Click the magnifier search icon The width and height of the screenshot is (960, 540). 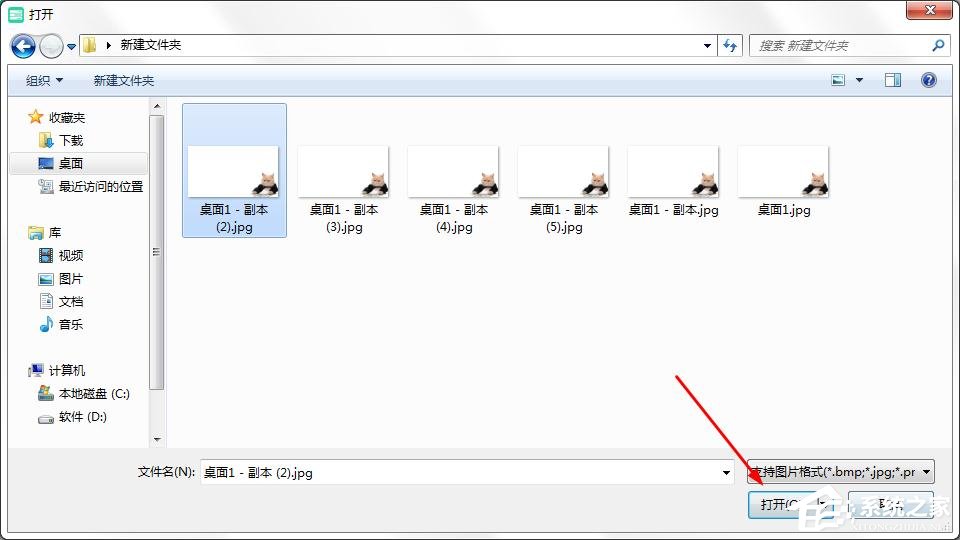(x=937, y=45)
